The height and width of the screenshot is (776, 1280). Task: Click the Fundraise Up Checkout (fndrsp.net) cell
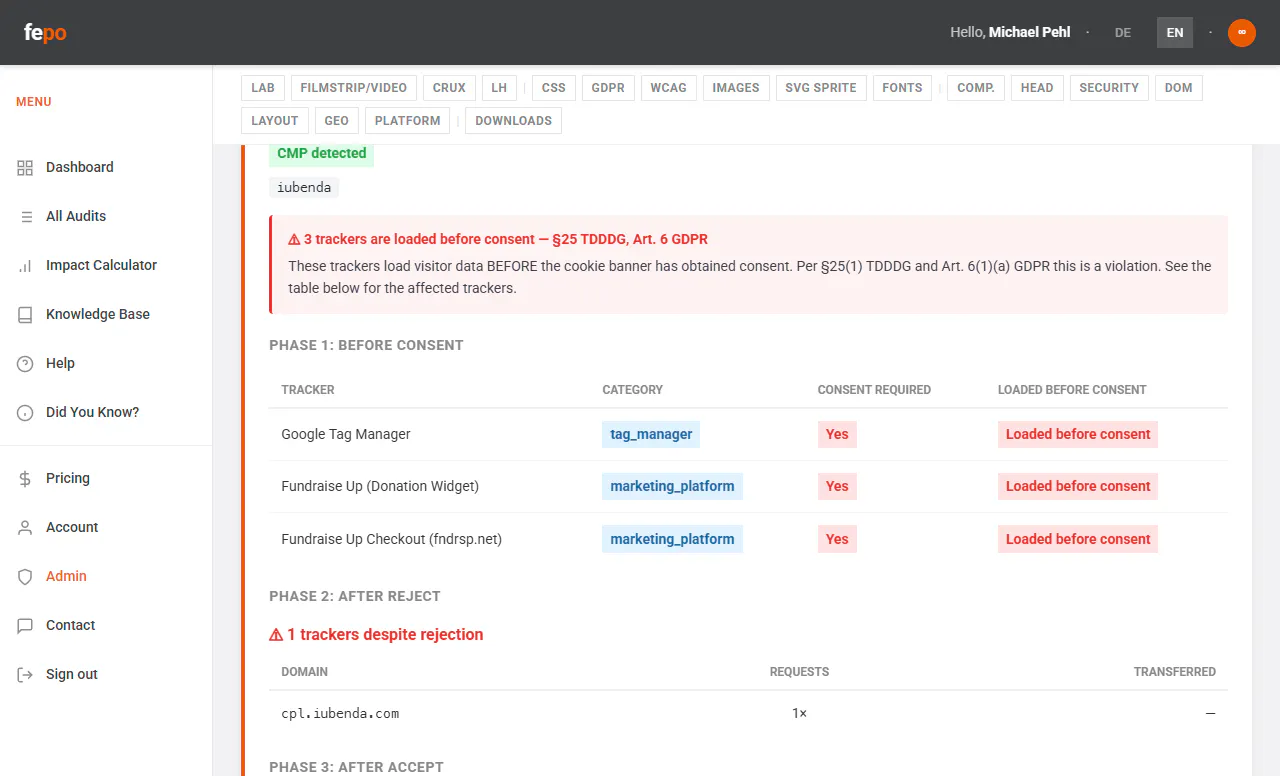(392, 540)
